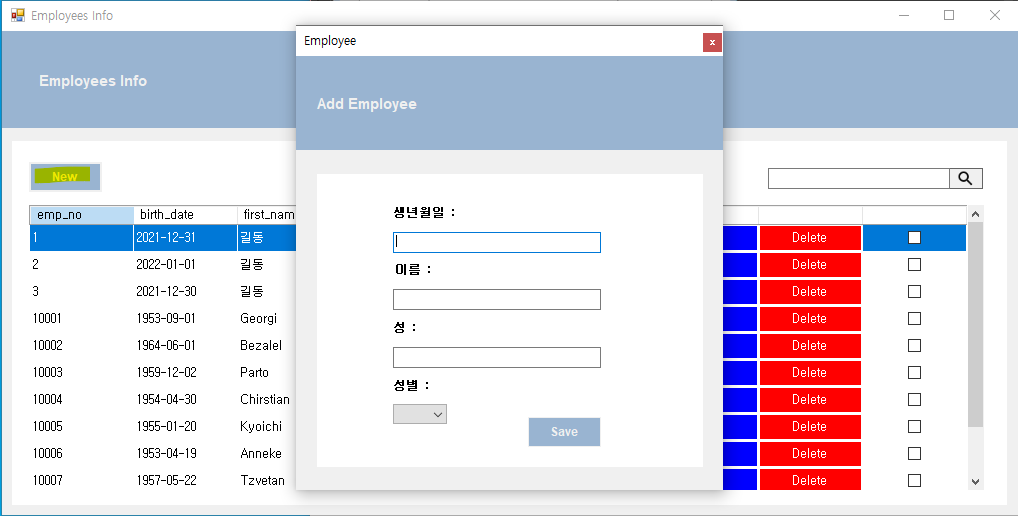Click the blue button in row 10005
This screenshot has height=516, width=1018.
pos(740,426)
